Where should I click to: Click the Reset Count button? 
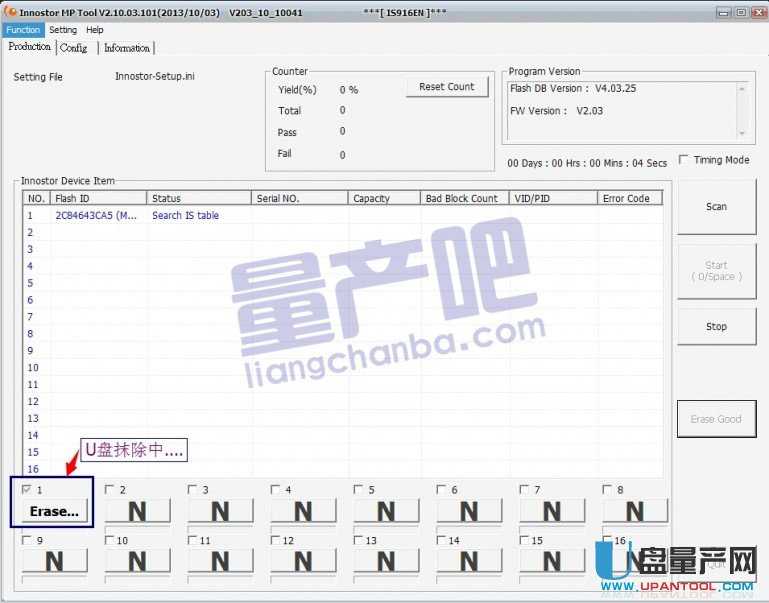click(x=446, y=87)
